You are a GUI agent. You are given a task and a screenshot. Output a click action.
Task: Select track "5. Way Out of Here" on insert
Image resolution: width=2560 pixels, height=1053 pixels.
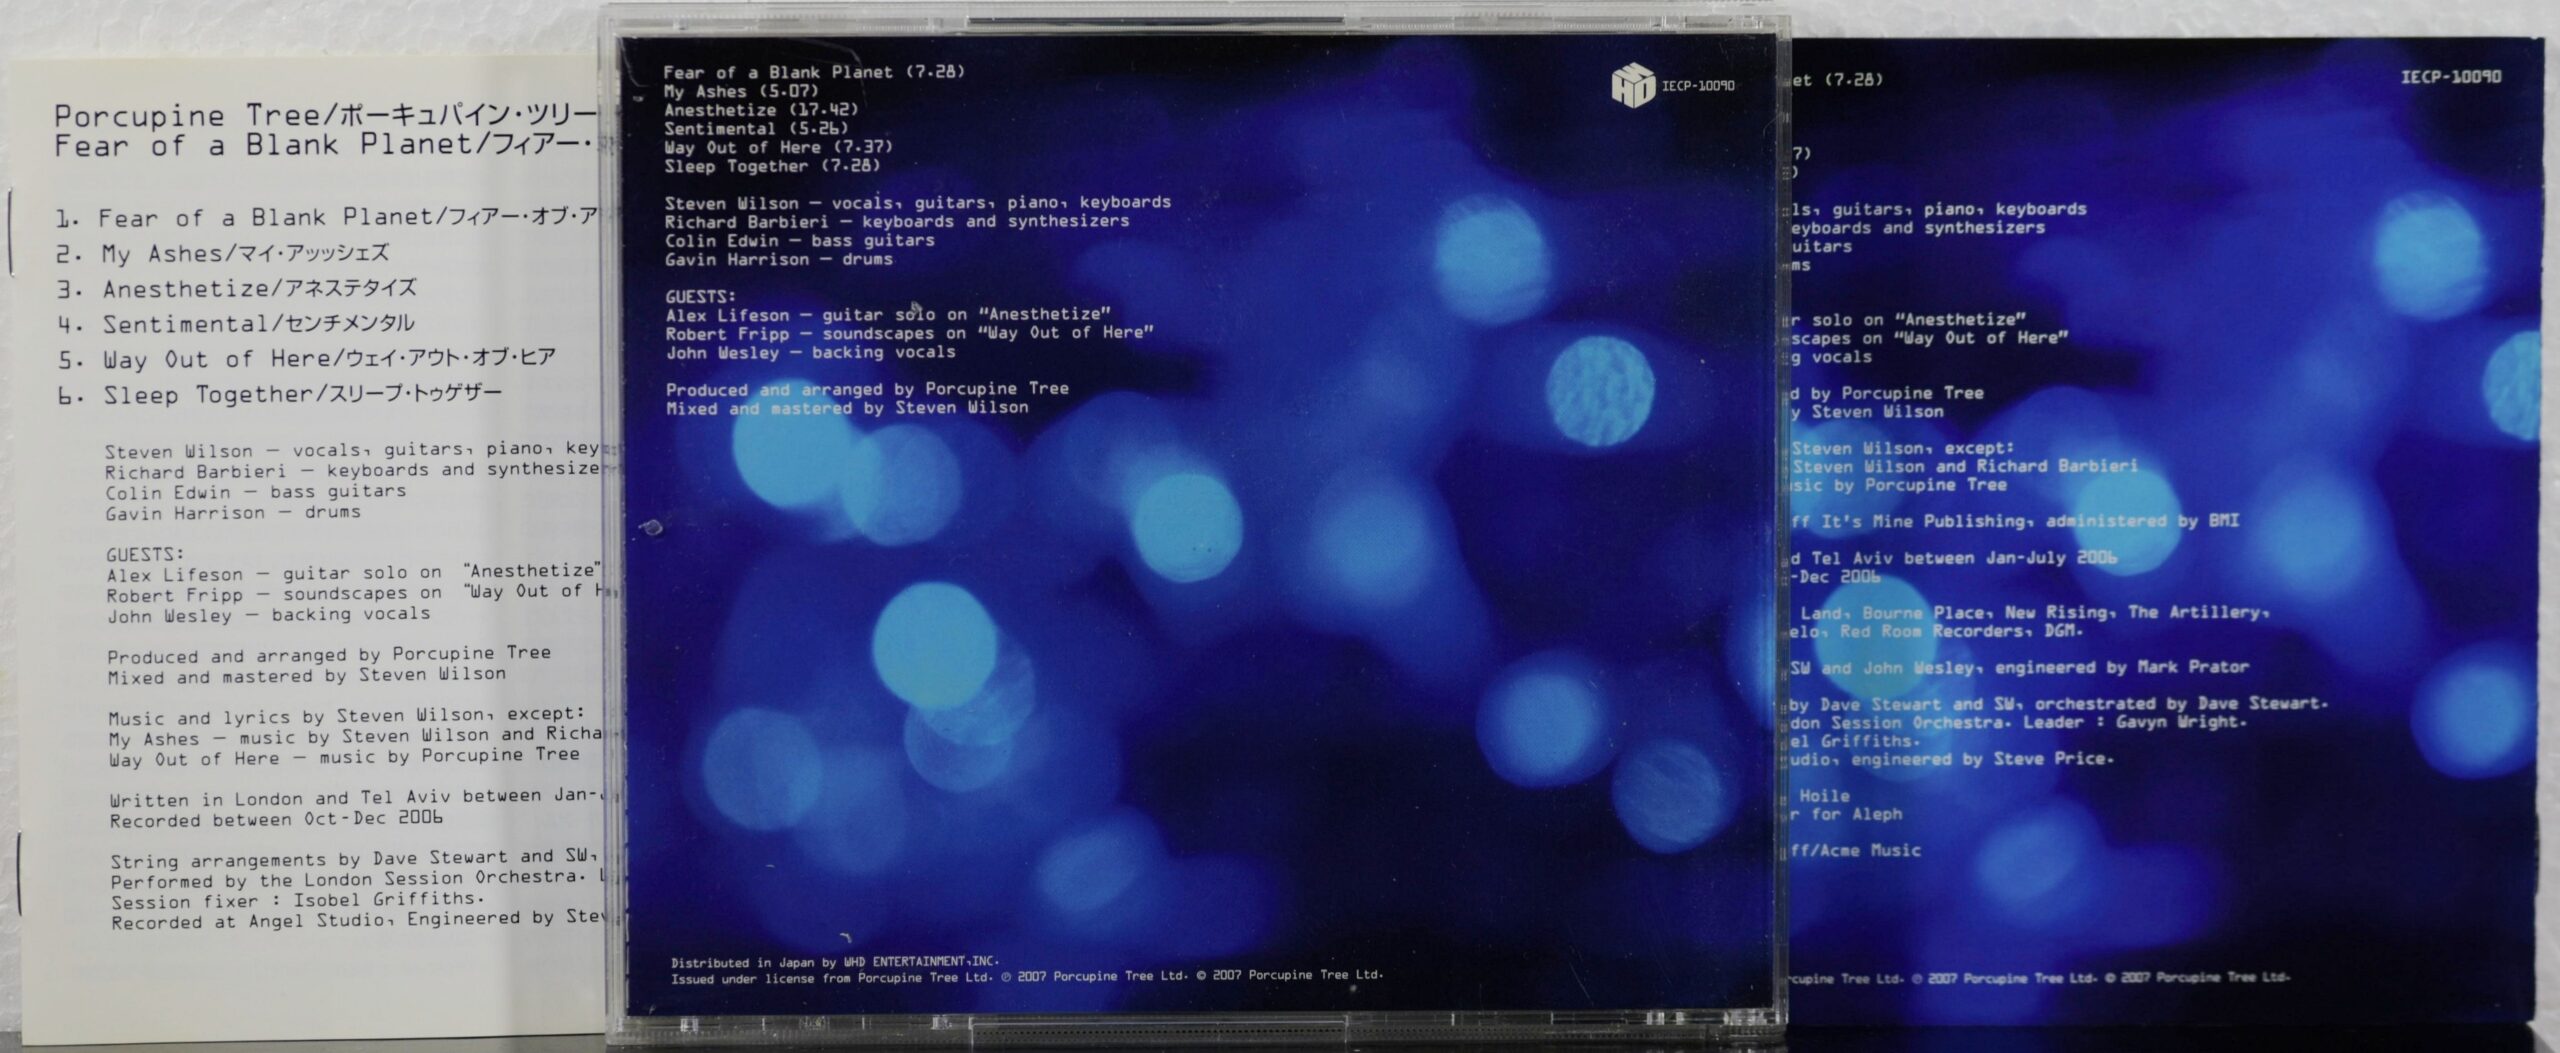306,359
